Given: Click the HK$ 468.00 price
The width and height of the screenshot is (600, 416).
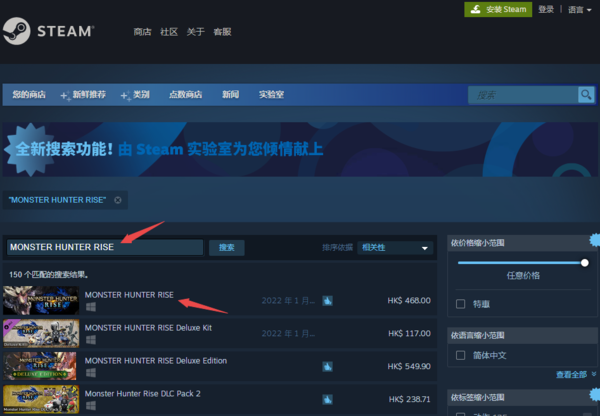Looking at the screenshot, I should coord(409,300).
